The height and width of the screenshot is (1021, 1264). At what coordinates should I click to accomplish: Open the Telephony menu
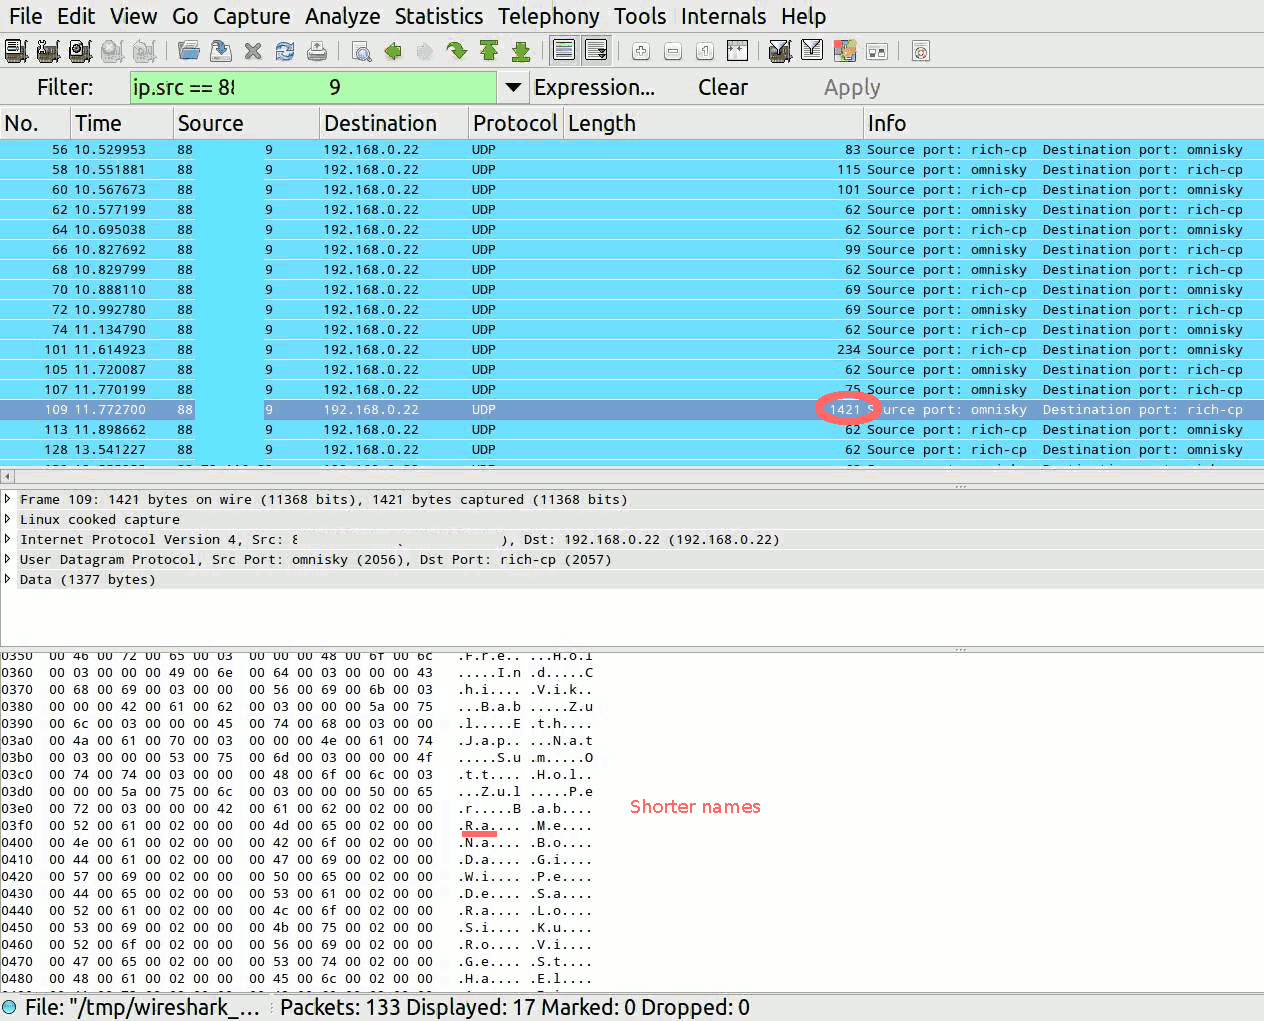[x=548, y=16]
